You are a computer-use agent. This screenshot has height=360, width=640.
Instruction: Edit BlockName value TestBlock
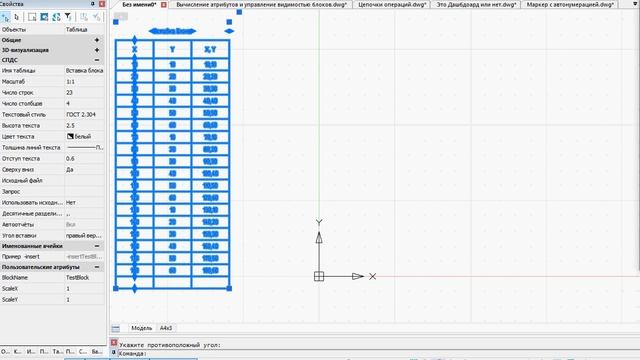pyautogui.click(x=84, y=278)
